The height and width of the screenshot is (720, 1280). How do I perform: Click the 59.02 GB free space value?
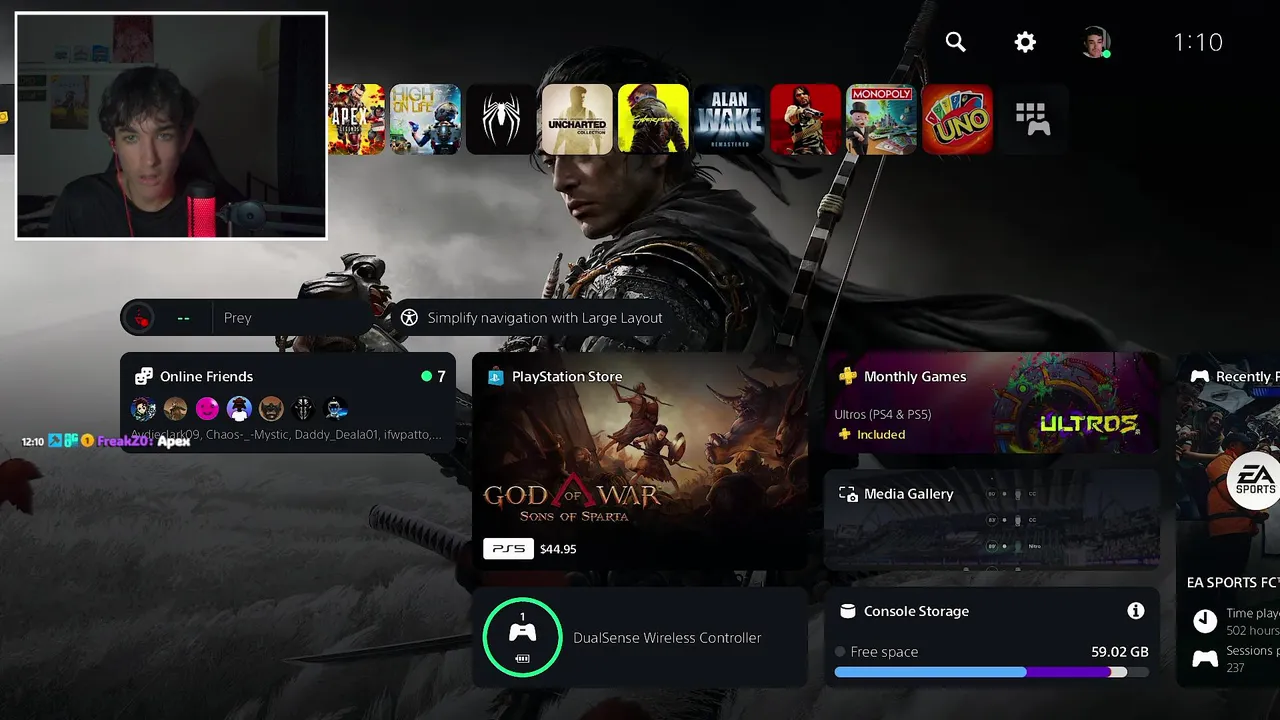1119,651
